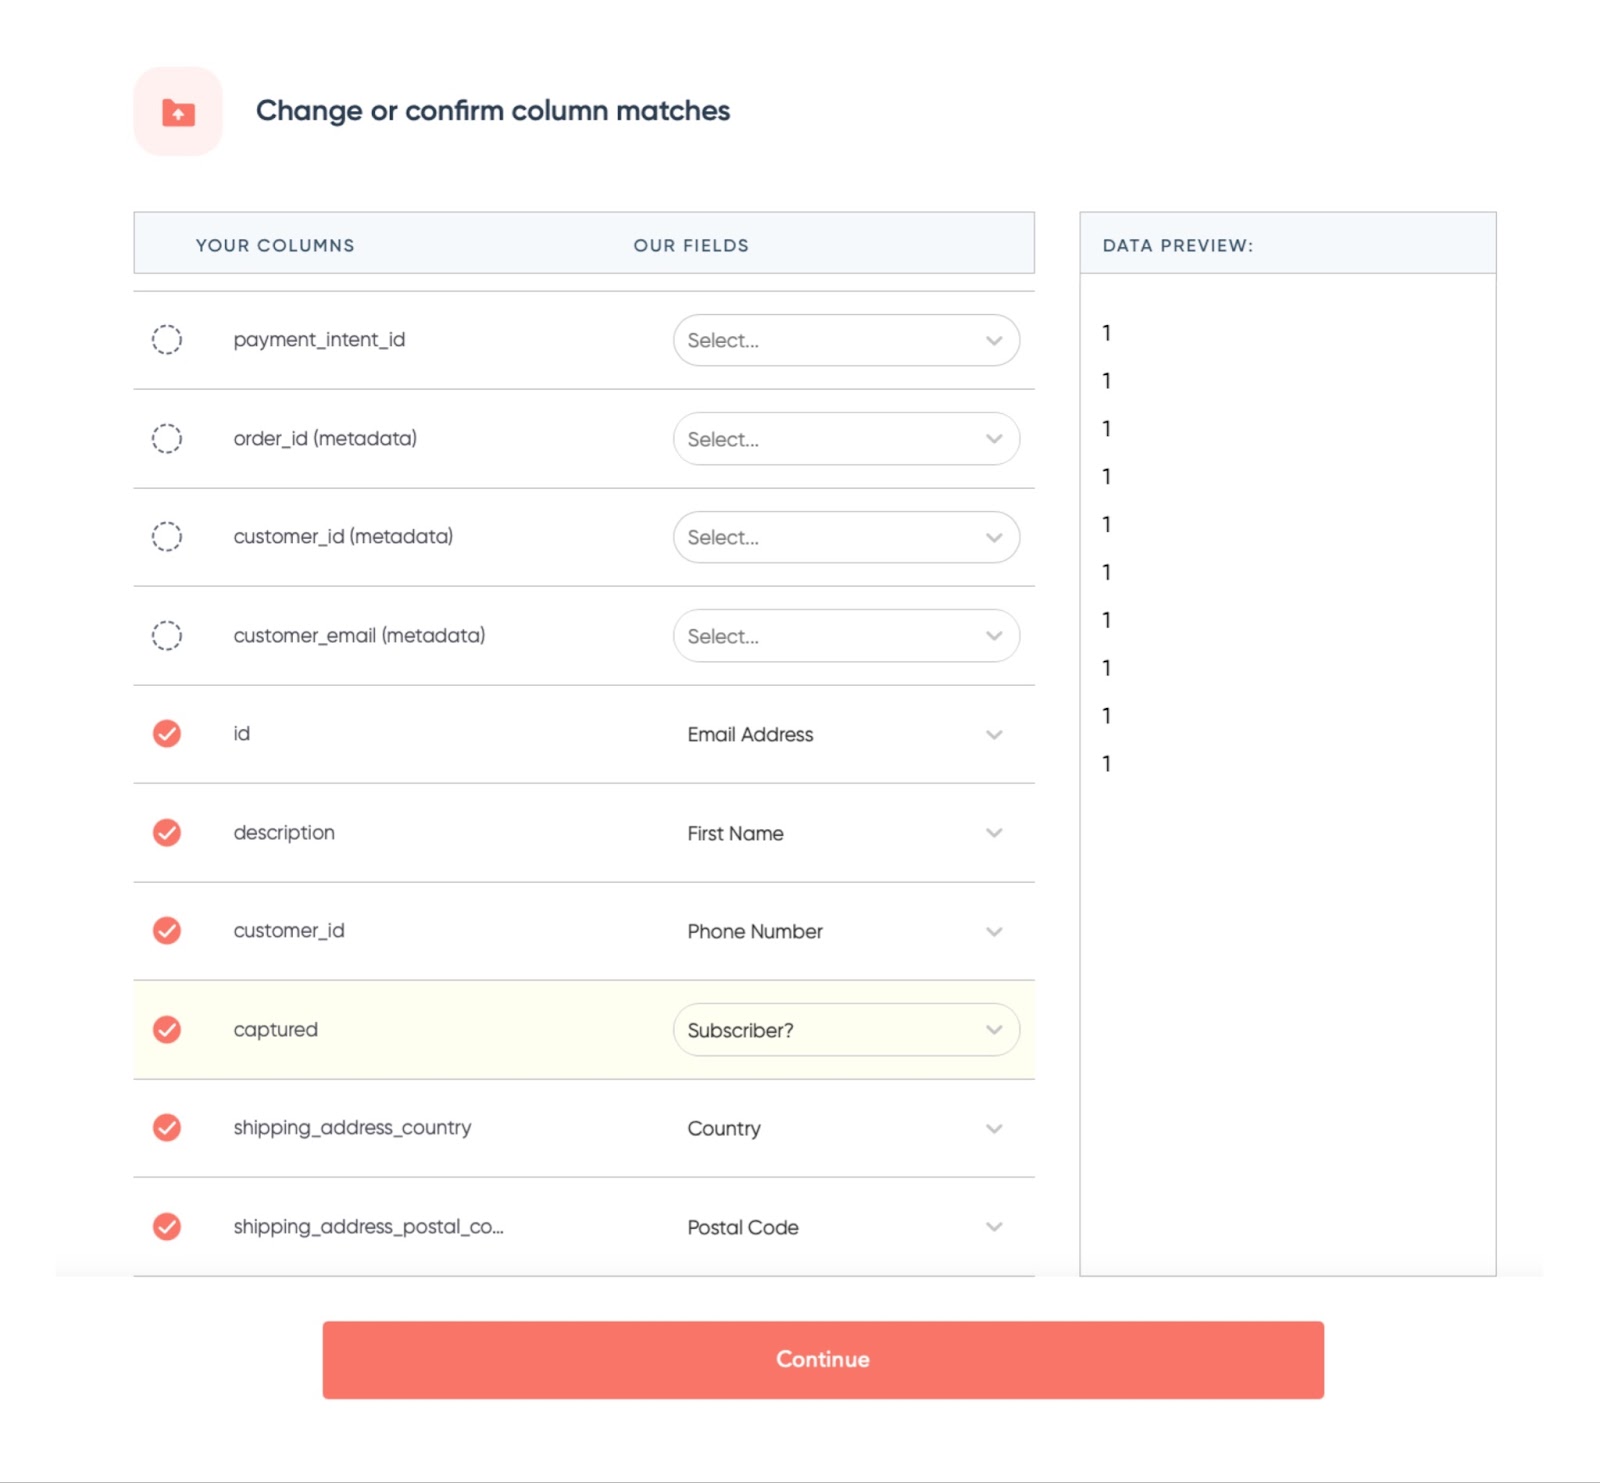Click the upload folder icon in header

178,112
